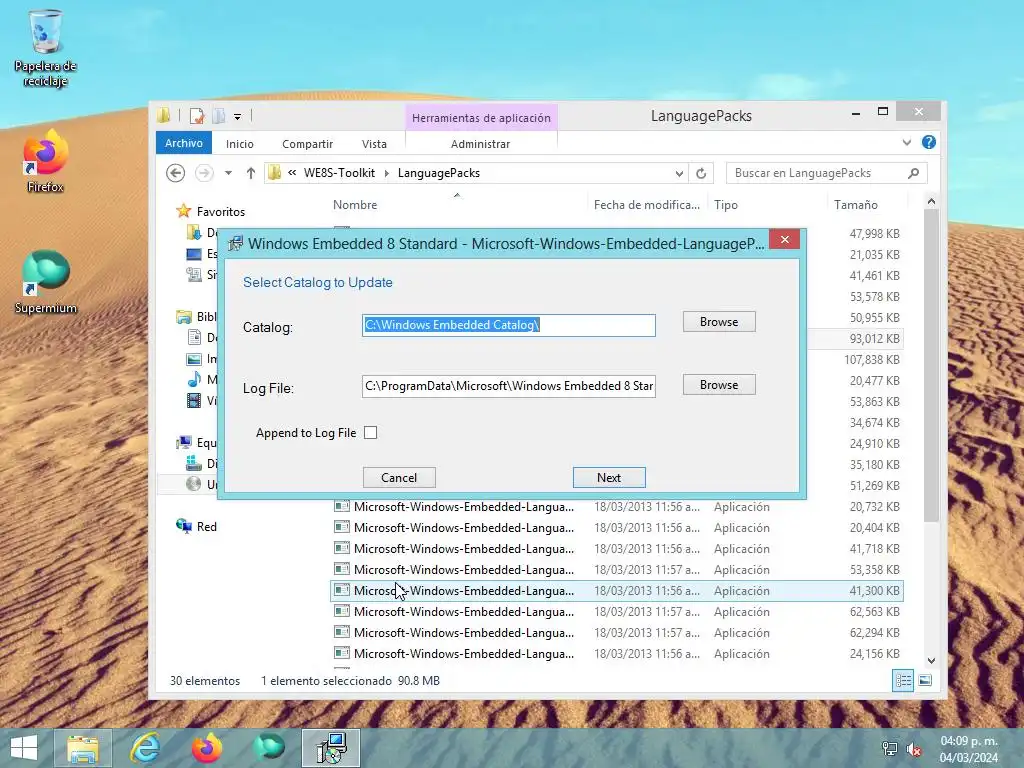
Task: Select the installer icon in the taskbar
Action: (331, 748)
